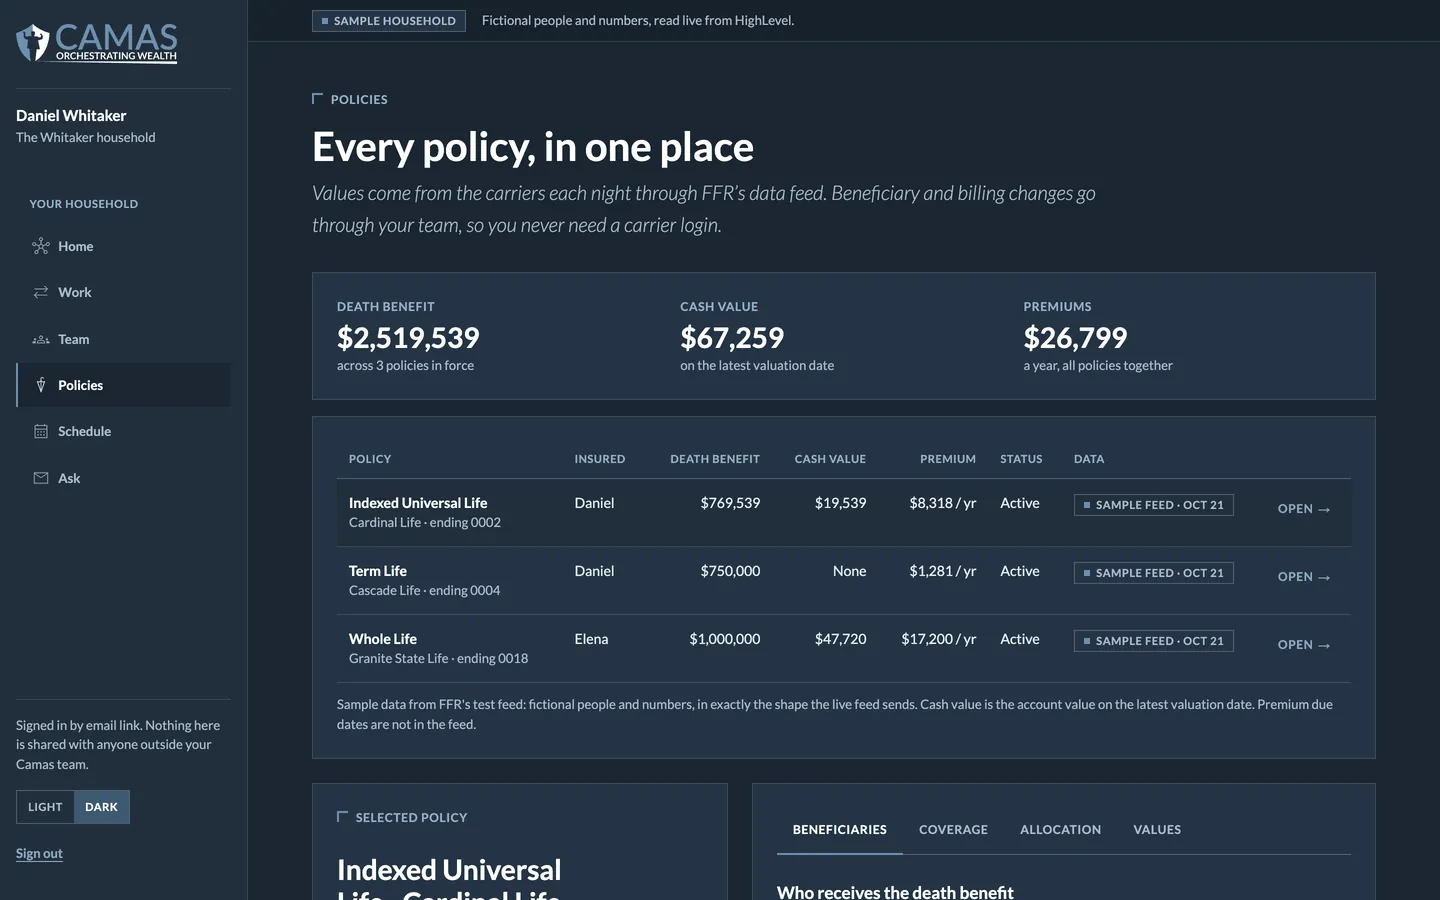This screenshot has height=900, width=1440.
Task: Click the Sample Household badge
Action: tap(389, 21)
